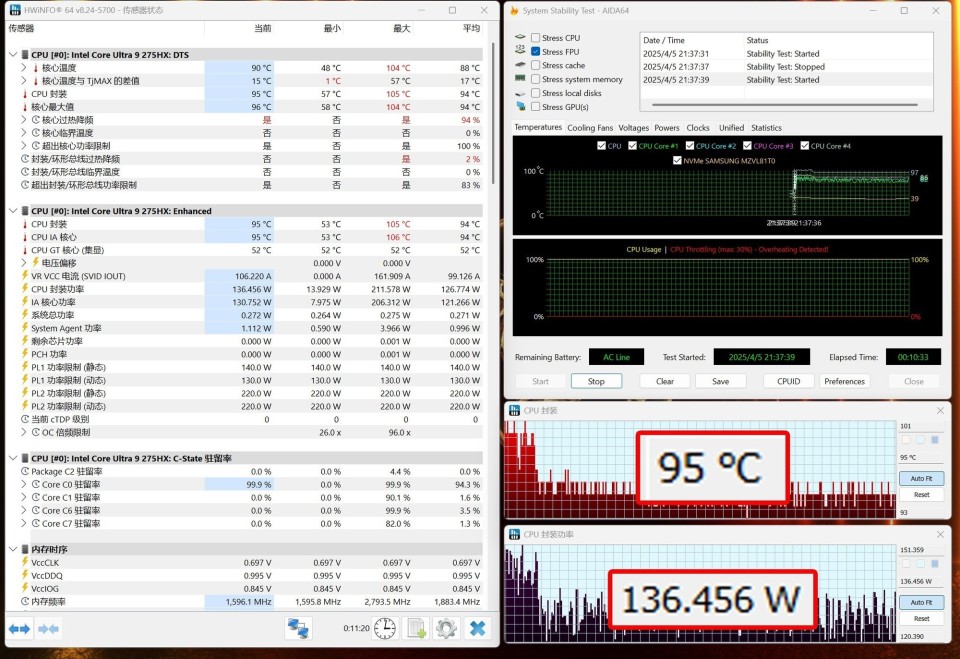
Task: Open the Statistics tab in AIDA64
Action: click(766, 128)
